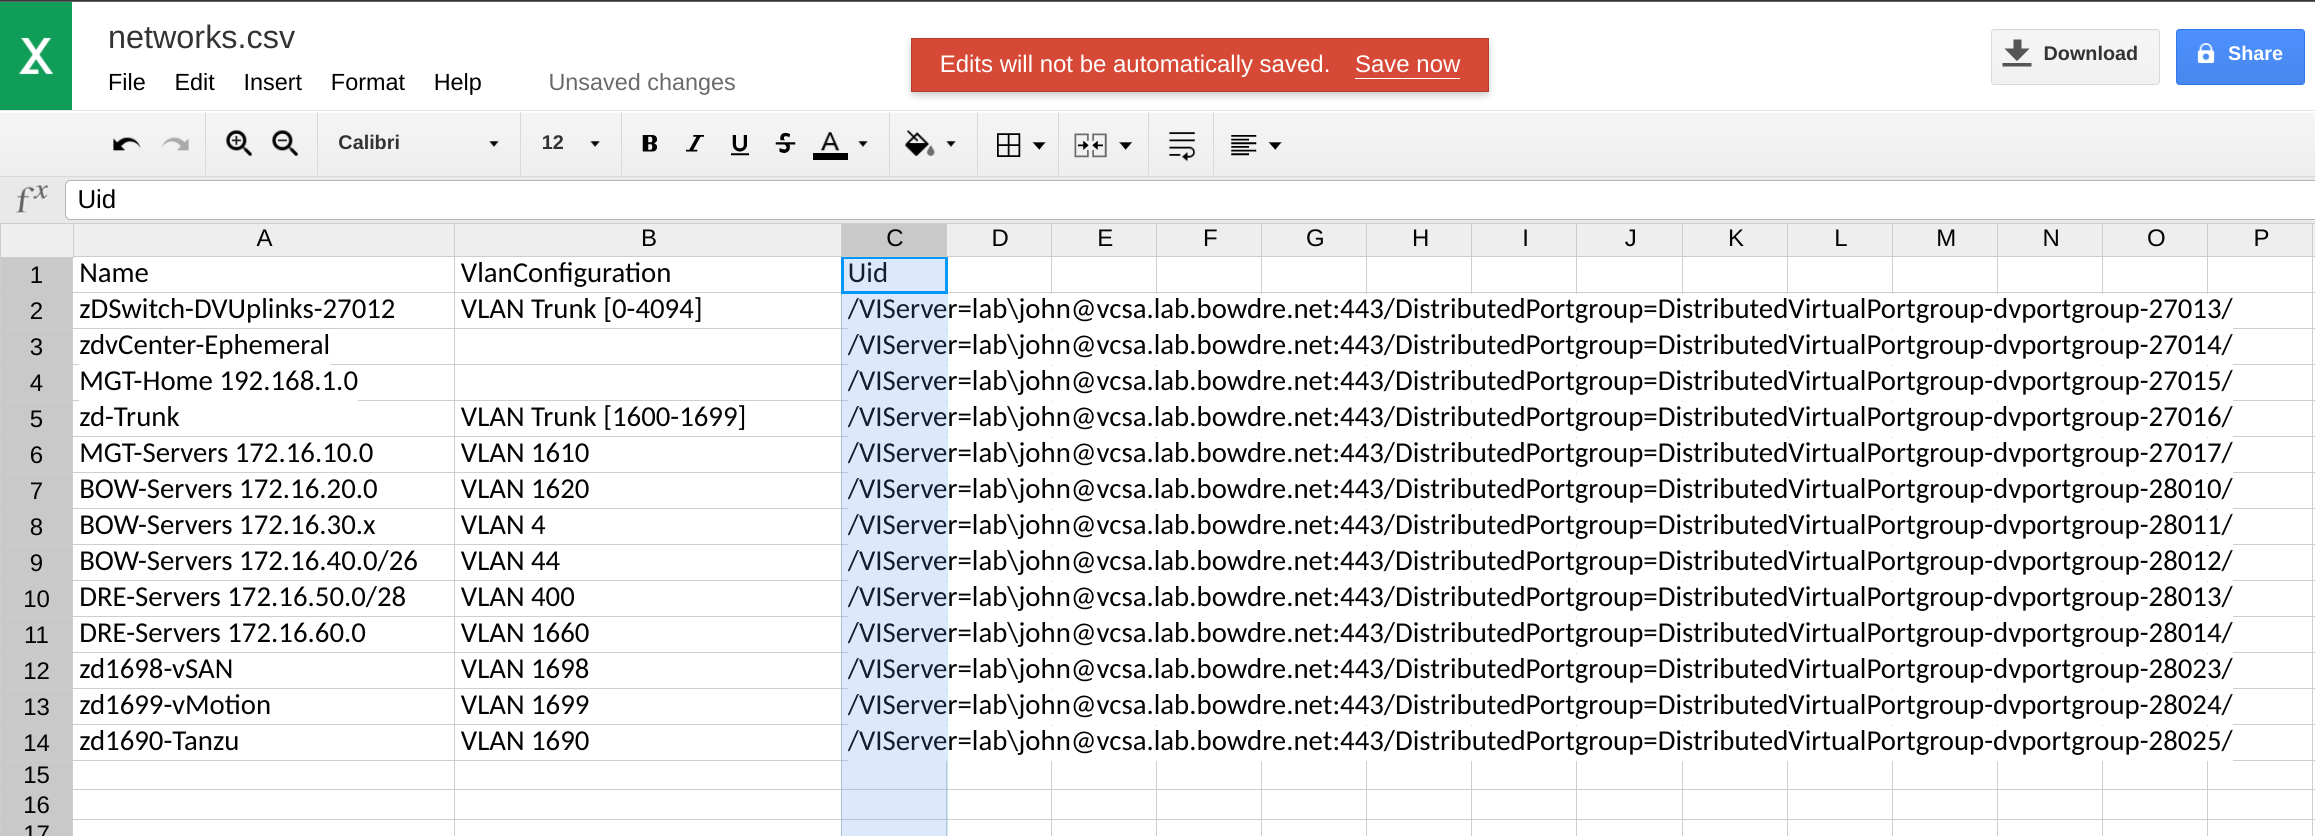The image size is (2315, 836).
Task: Click the VLAN 1610 cell
Action: point(648,454)
